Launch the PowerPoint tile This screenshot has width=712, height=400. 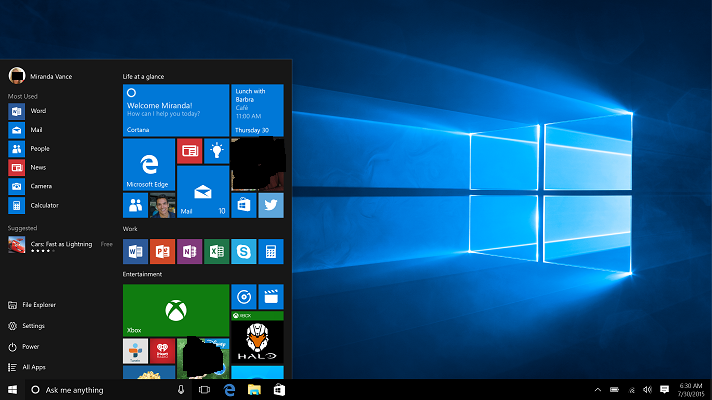163,251
